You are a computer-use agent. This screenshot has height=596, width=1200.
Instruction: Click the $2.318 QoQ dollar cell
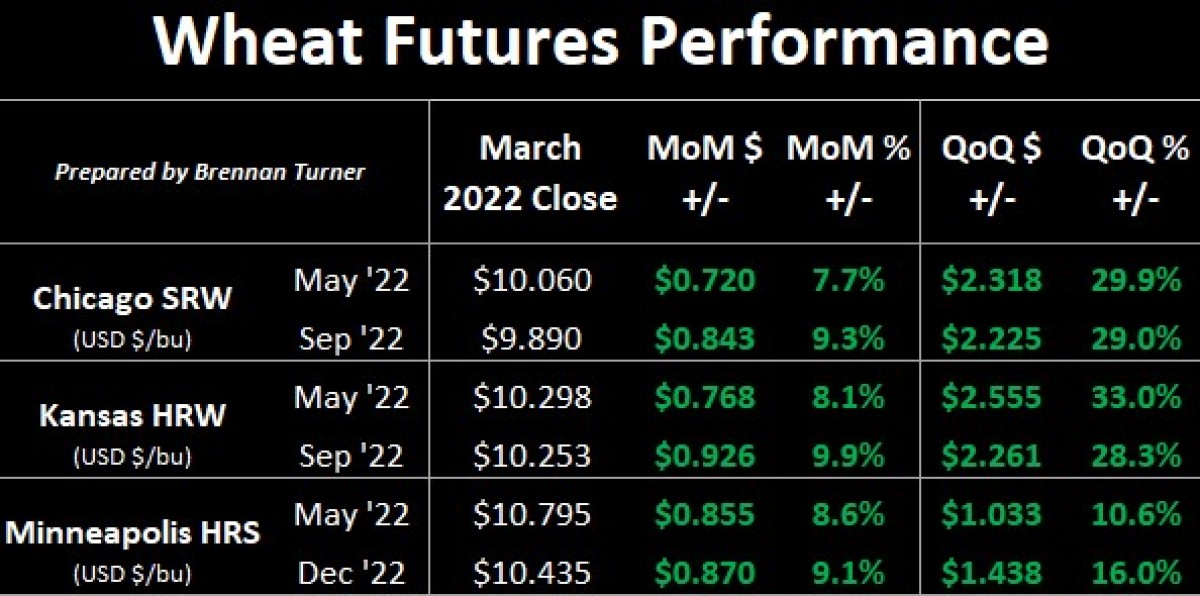990,281
